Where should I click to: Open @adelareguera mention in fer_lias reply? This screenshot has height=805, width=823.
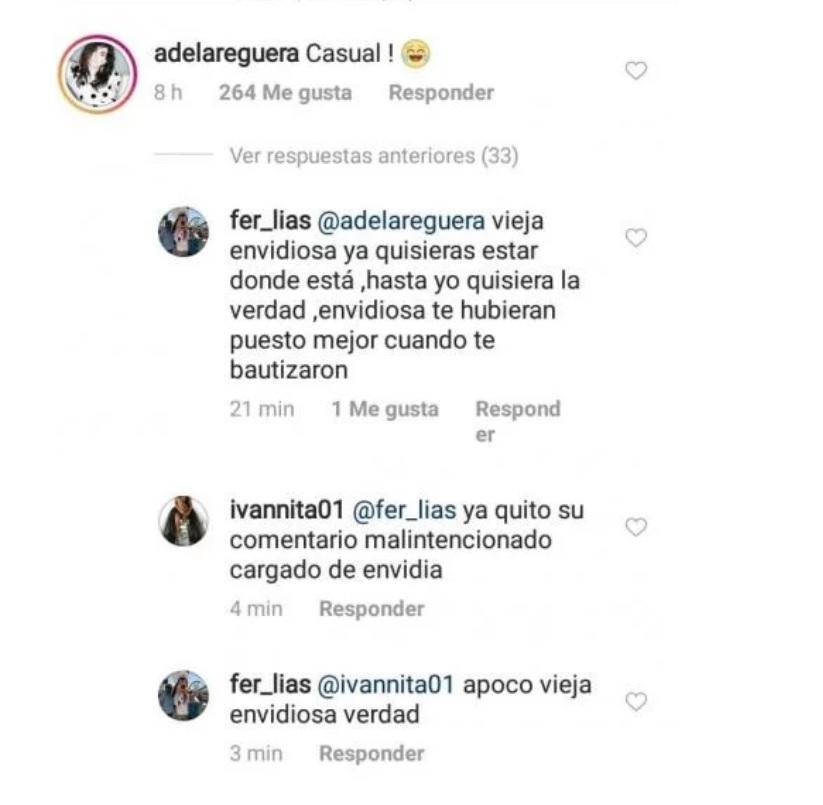[401, 221]
